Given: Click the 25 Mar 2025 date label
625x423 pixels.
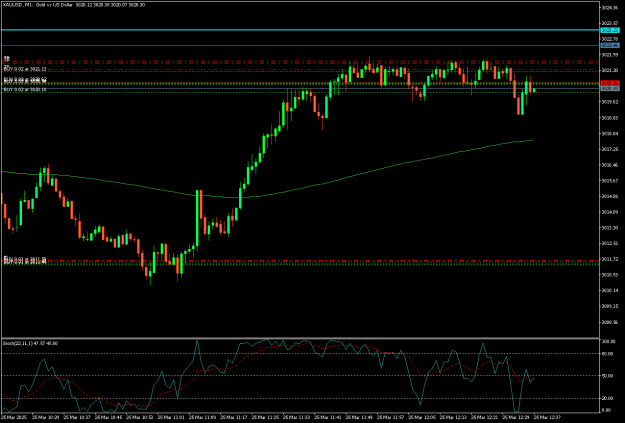Looking at the screenshot, I should [x=14, y=417].
